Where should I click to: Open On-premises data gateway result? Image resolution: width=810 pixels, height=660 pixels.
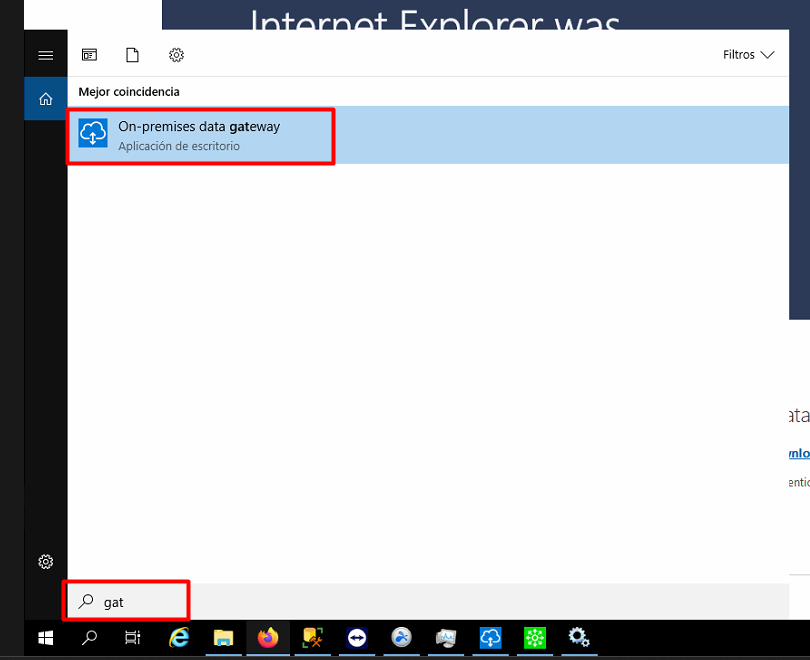click(428, 135)
